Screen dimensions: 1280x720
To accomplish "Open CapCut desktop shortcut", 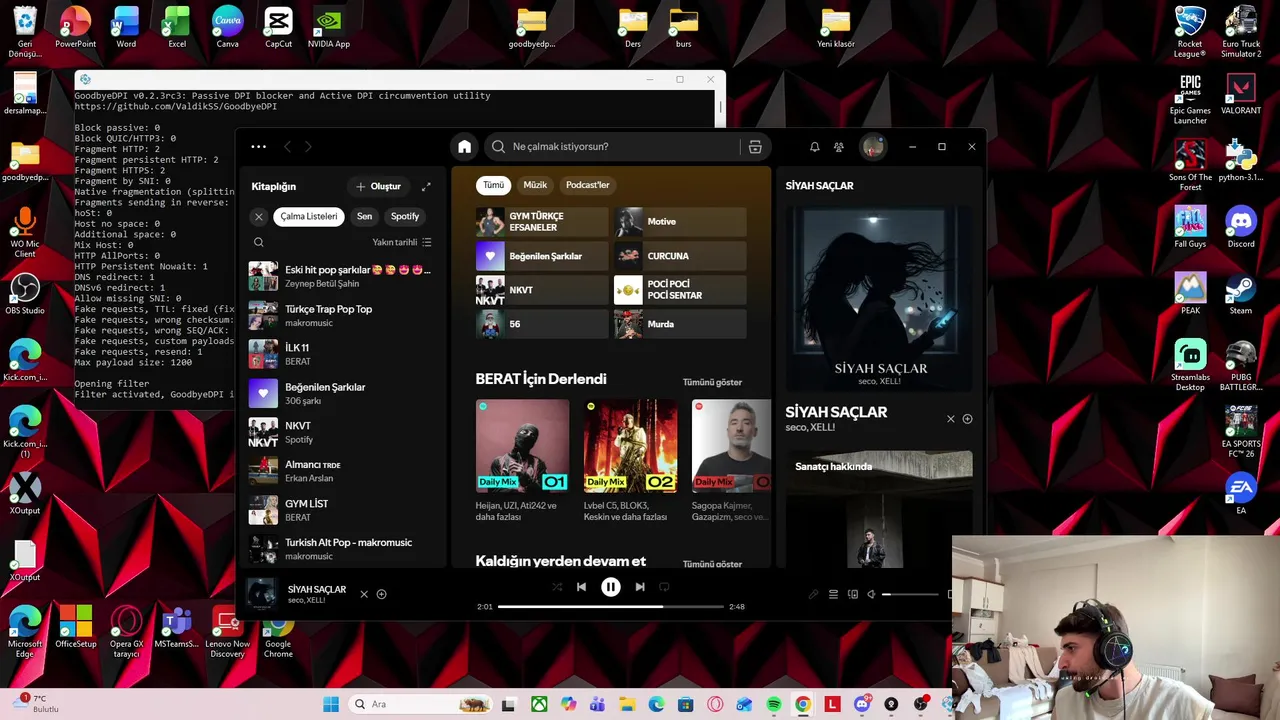I will (x=278, y=28).
